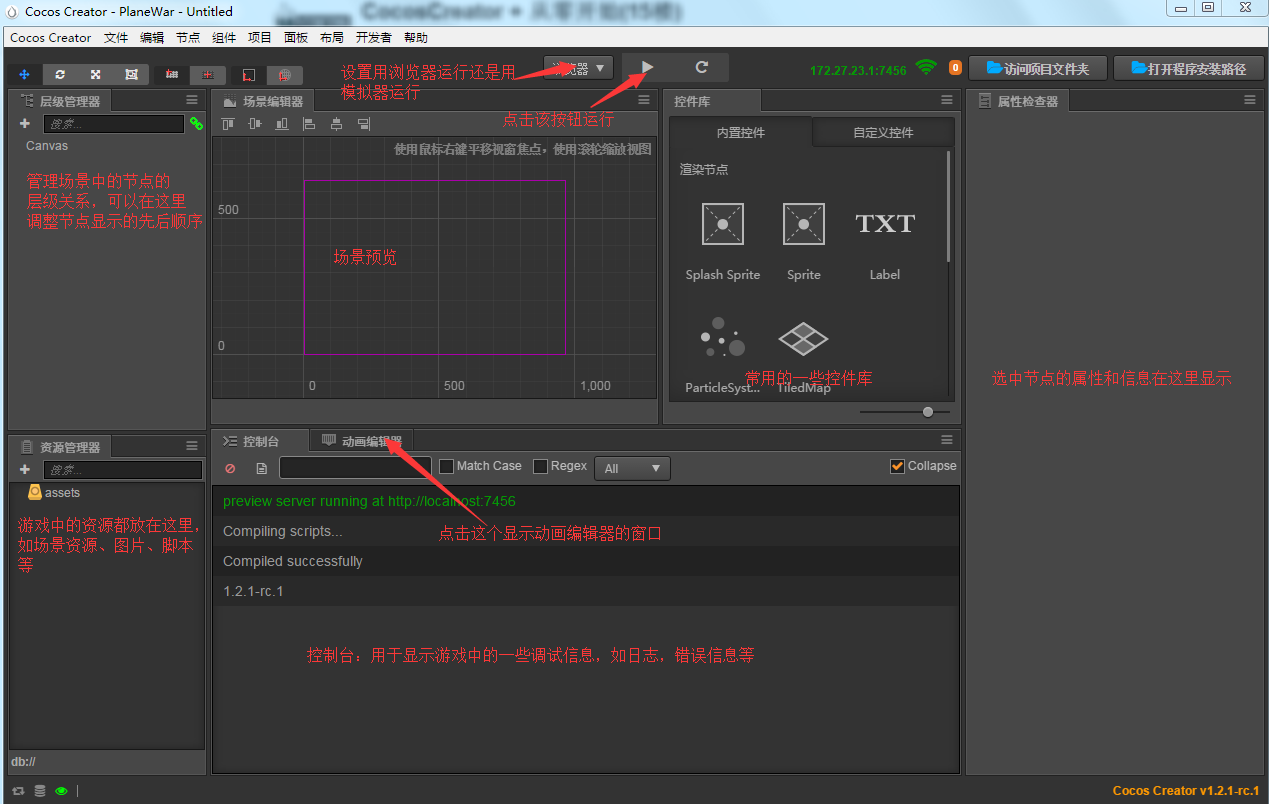1269x804 pixels.
Task: Select the Sprite widget
Action: coord(804,241)
